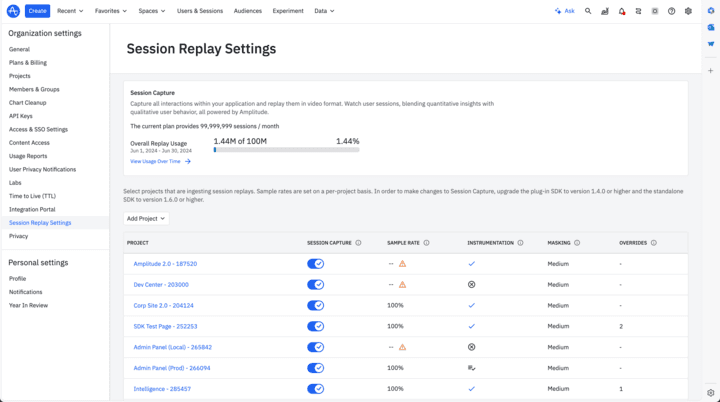Disable session capture for Corp Site 2.0
Image resolution: width=720 pixels, height=402 pixels.
[315, 306]
